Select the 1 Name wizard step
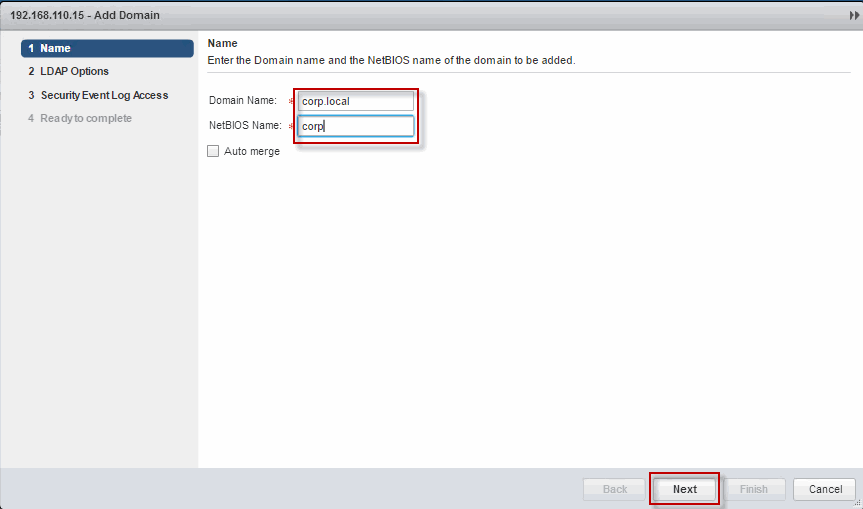This screenshot has width=863, height=509. tap(107, 48)
